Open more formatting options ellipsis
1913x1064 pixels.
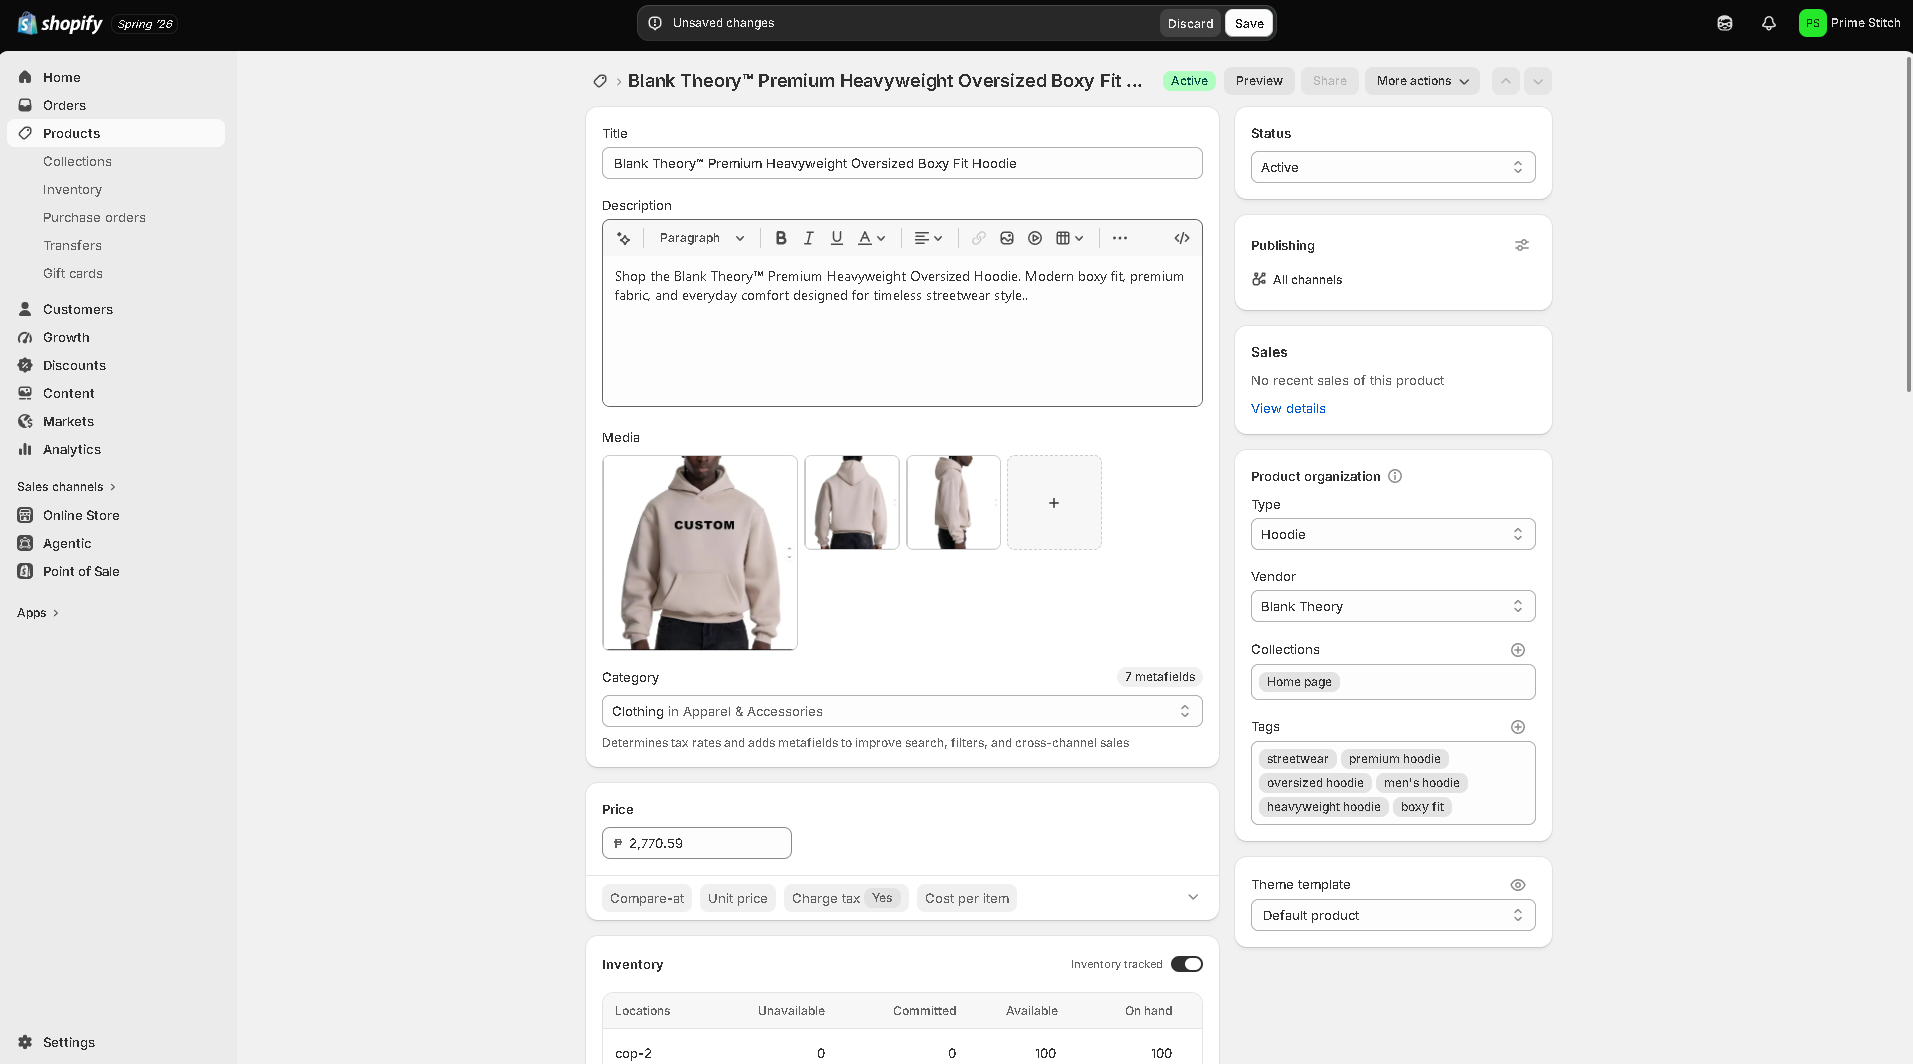[1120, 238]
